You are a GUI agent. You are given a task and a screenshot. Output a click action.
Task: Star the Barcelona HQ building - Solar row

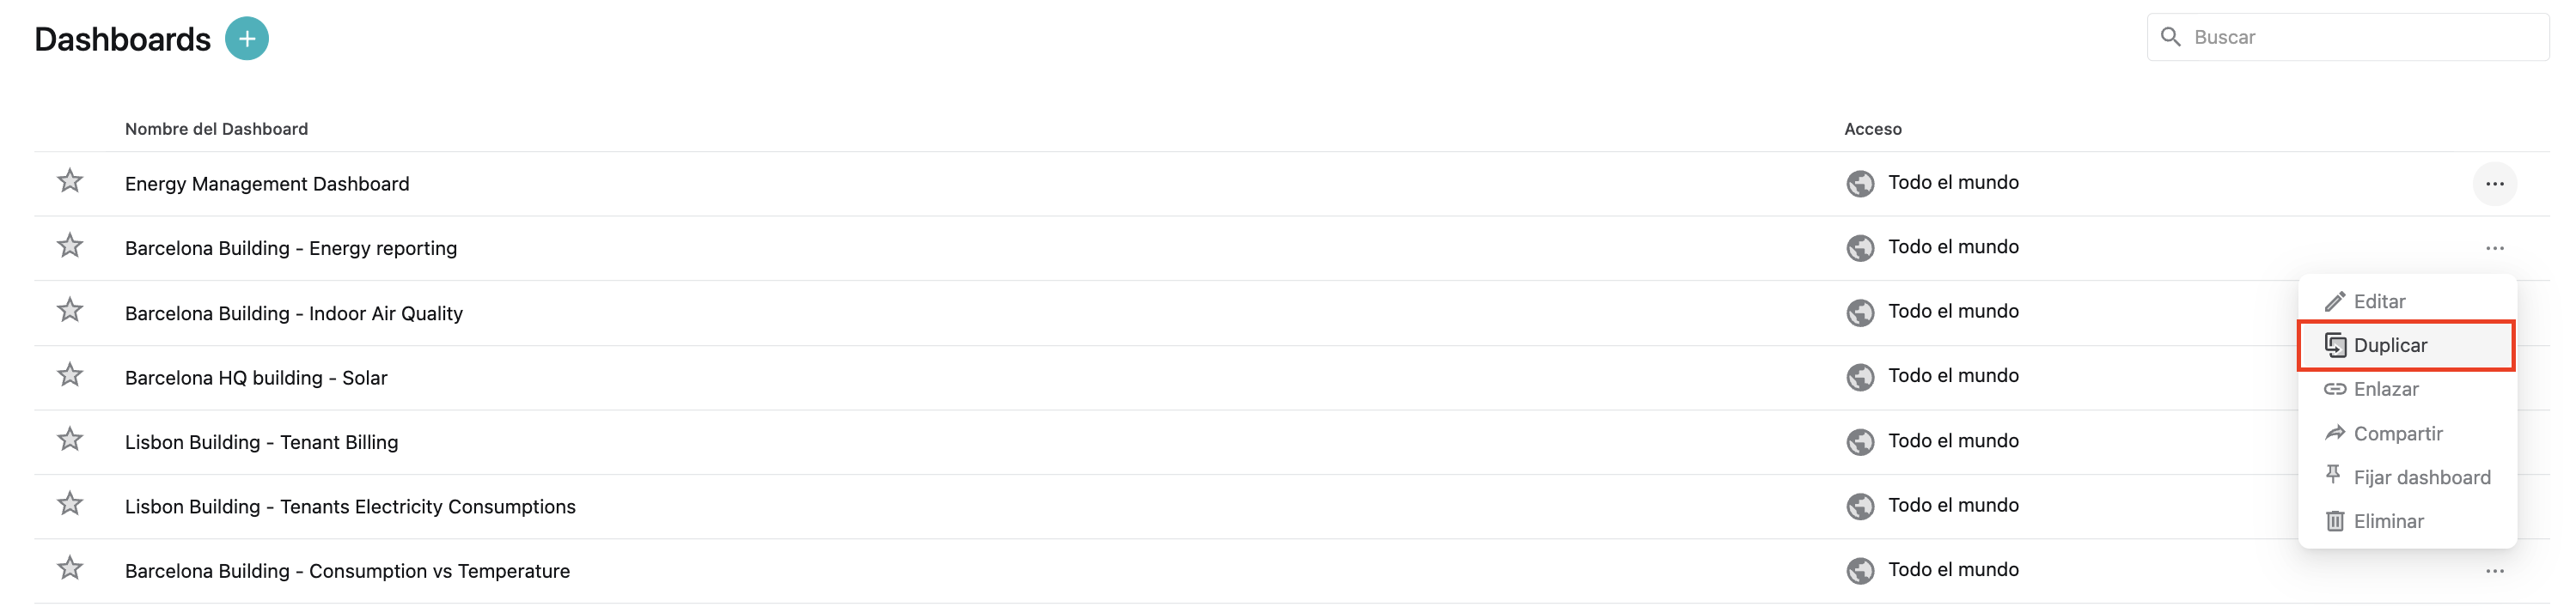pyautogui.click(x=70, y=375)
